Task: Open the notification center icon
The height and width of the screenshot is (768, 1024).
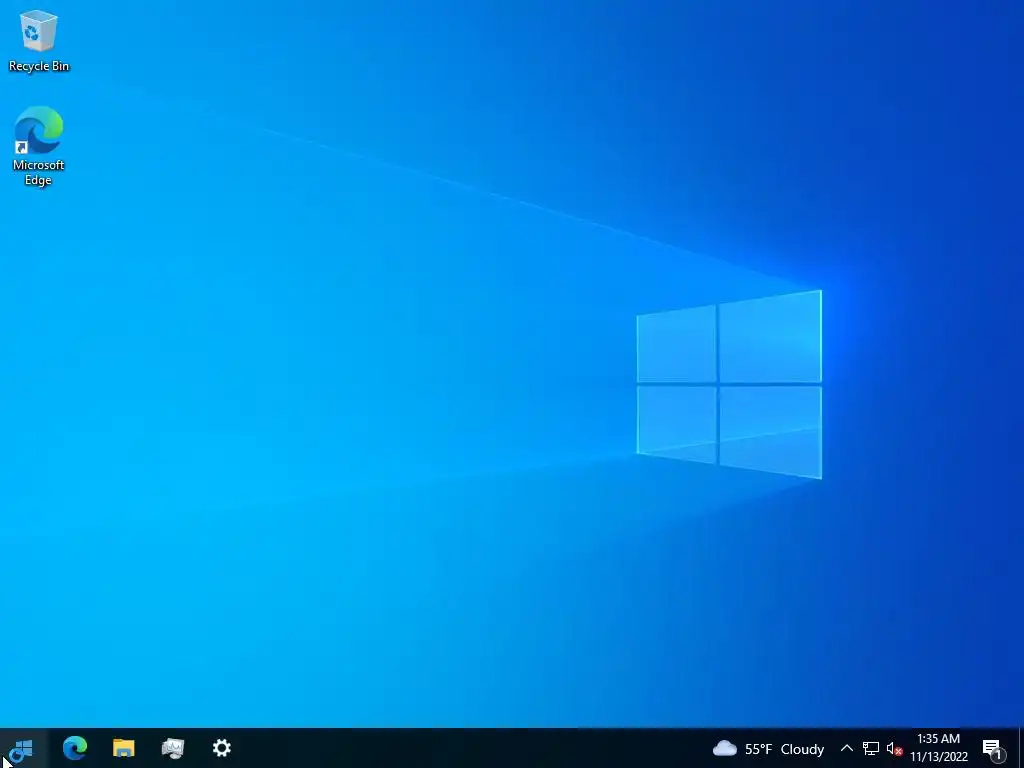Action: coord(993,749)
